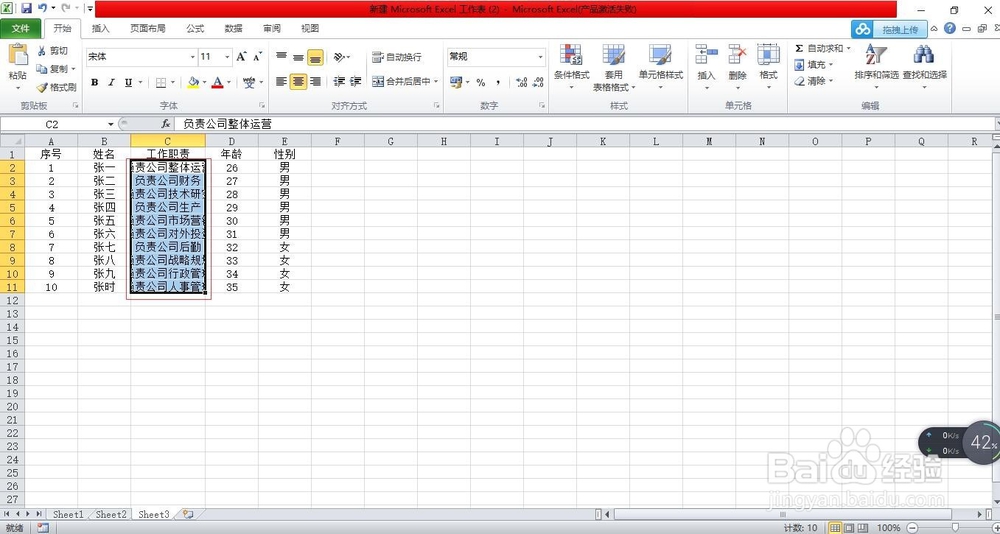Click the fx insert function button
The height and width of the screenshot is (534, 1000).
tap(166, 124)
